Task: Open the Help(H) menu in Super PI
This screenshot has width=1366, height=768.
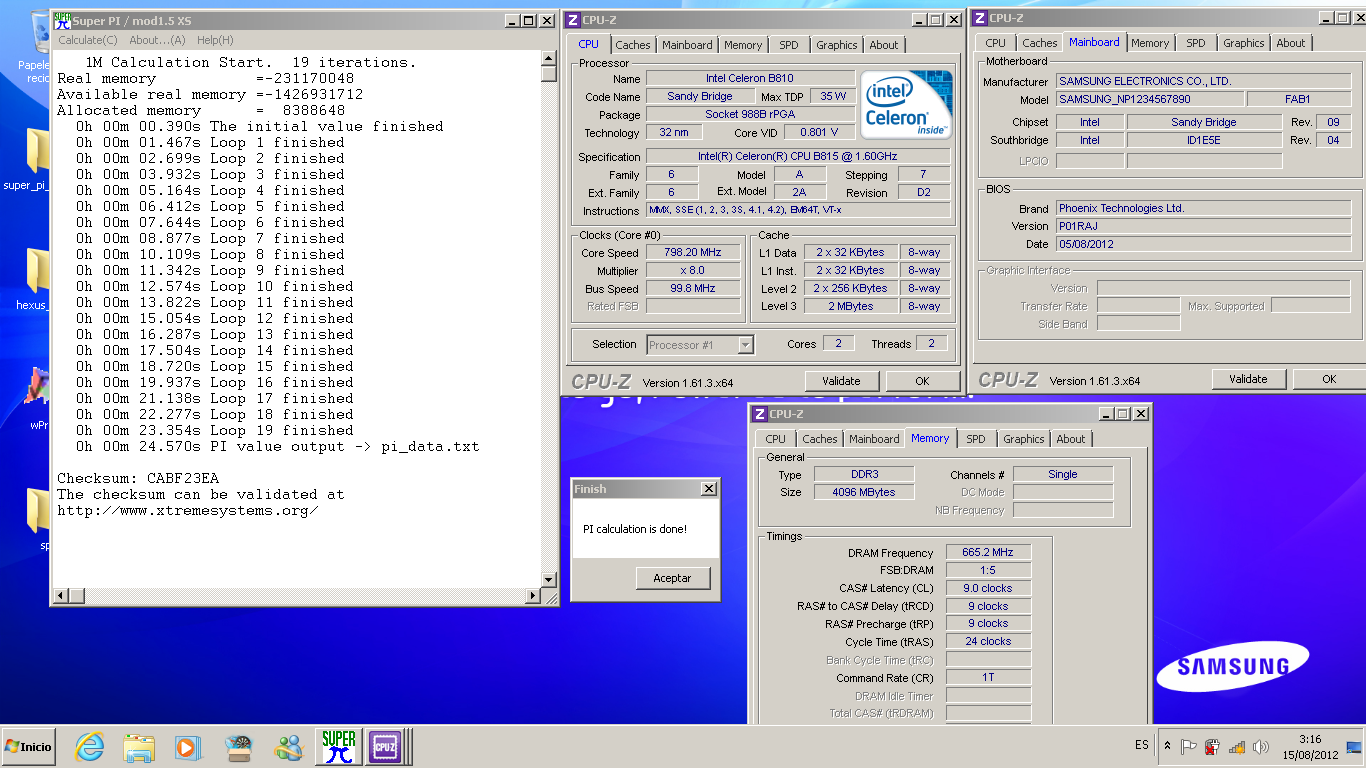Action: 214,40
